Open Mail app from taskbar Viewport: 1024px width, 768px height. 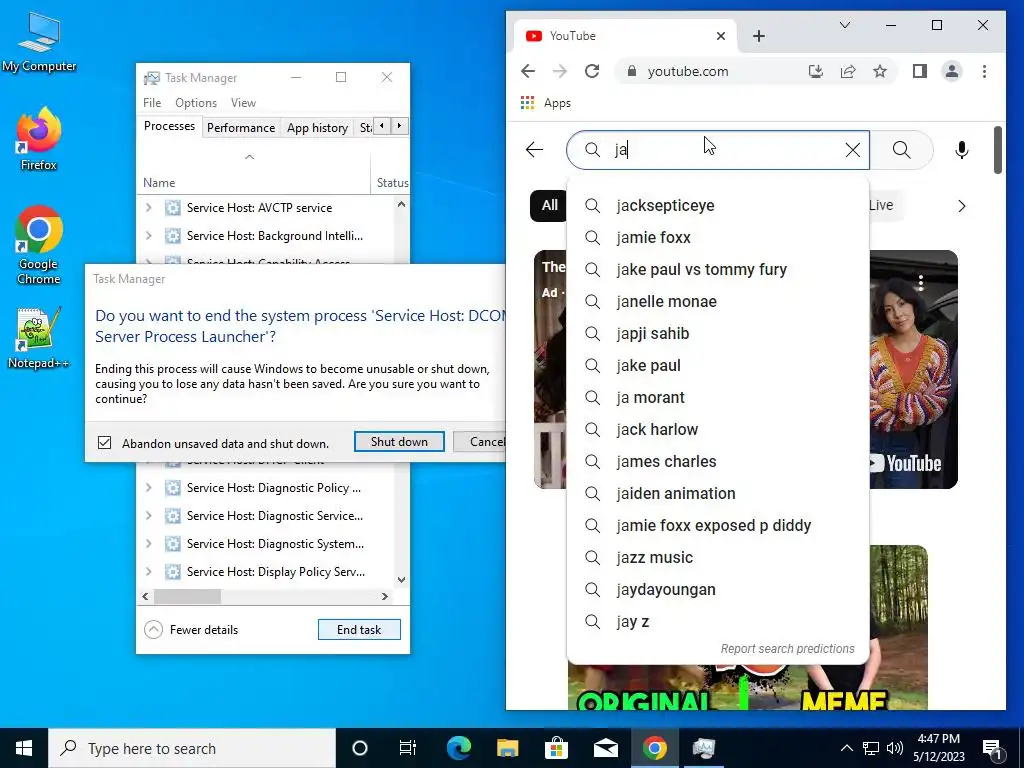coord(605,748)
